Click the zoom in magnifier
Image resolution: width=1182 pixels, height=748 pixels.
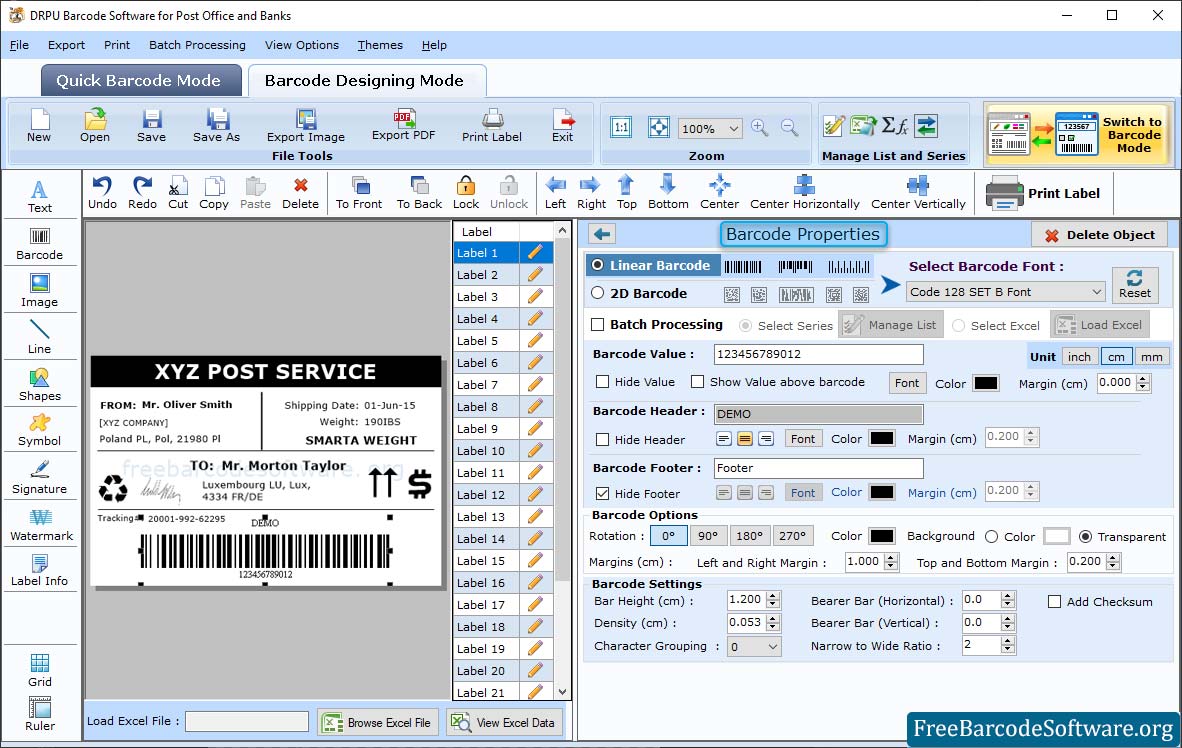pos(760,127)
